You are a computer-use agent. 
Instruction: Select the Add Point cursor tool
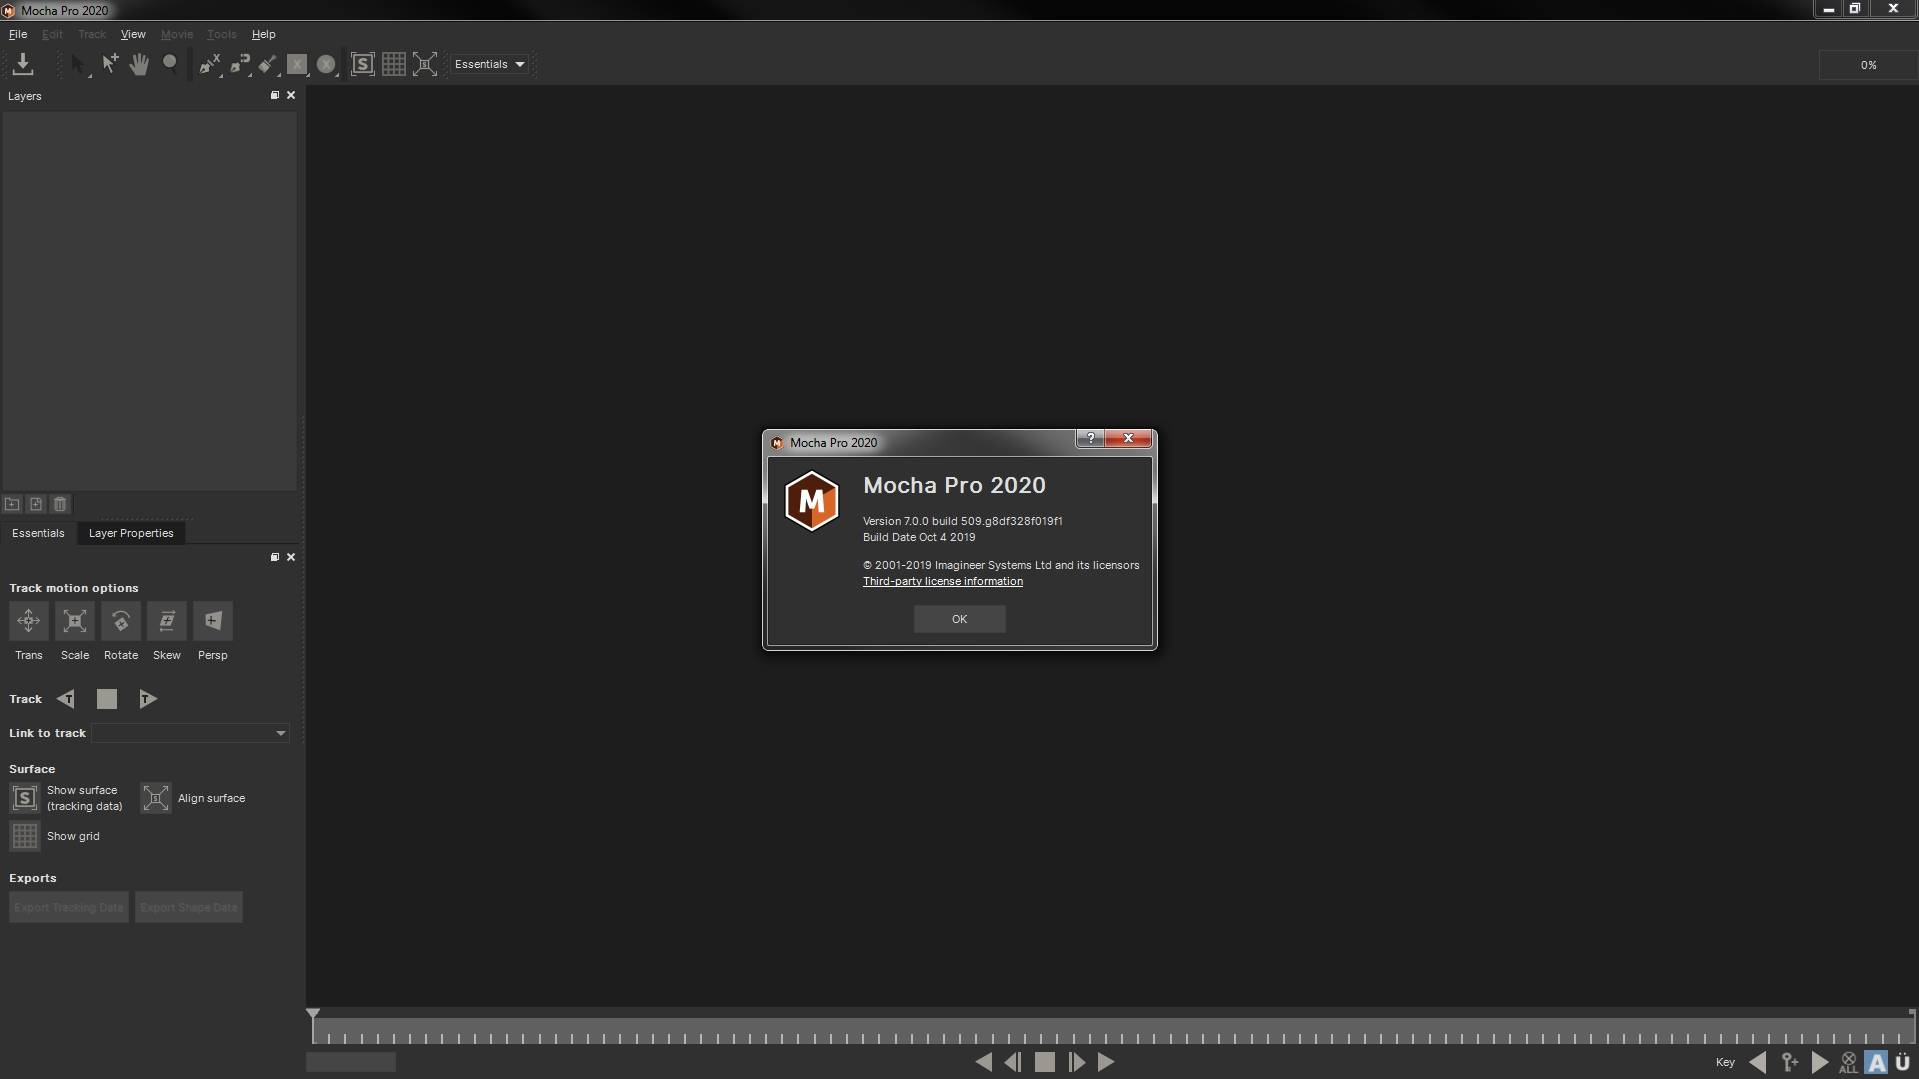(109, 64)
